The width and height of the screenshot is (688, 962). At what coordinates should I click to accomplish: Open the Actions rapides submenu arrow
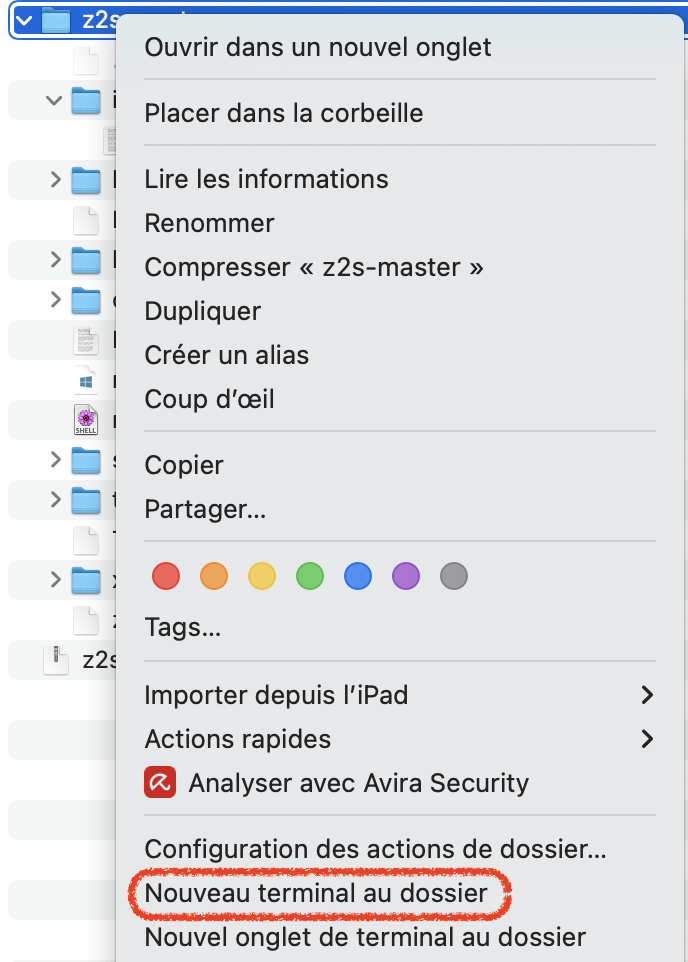click(647, 739)
